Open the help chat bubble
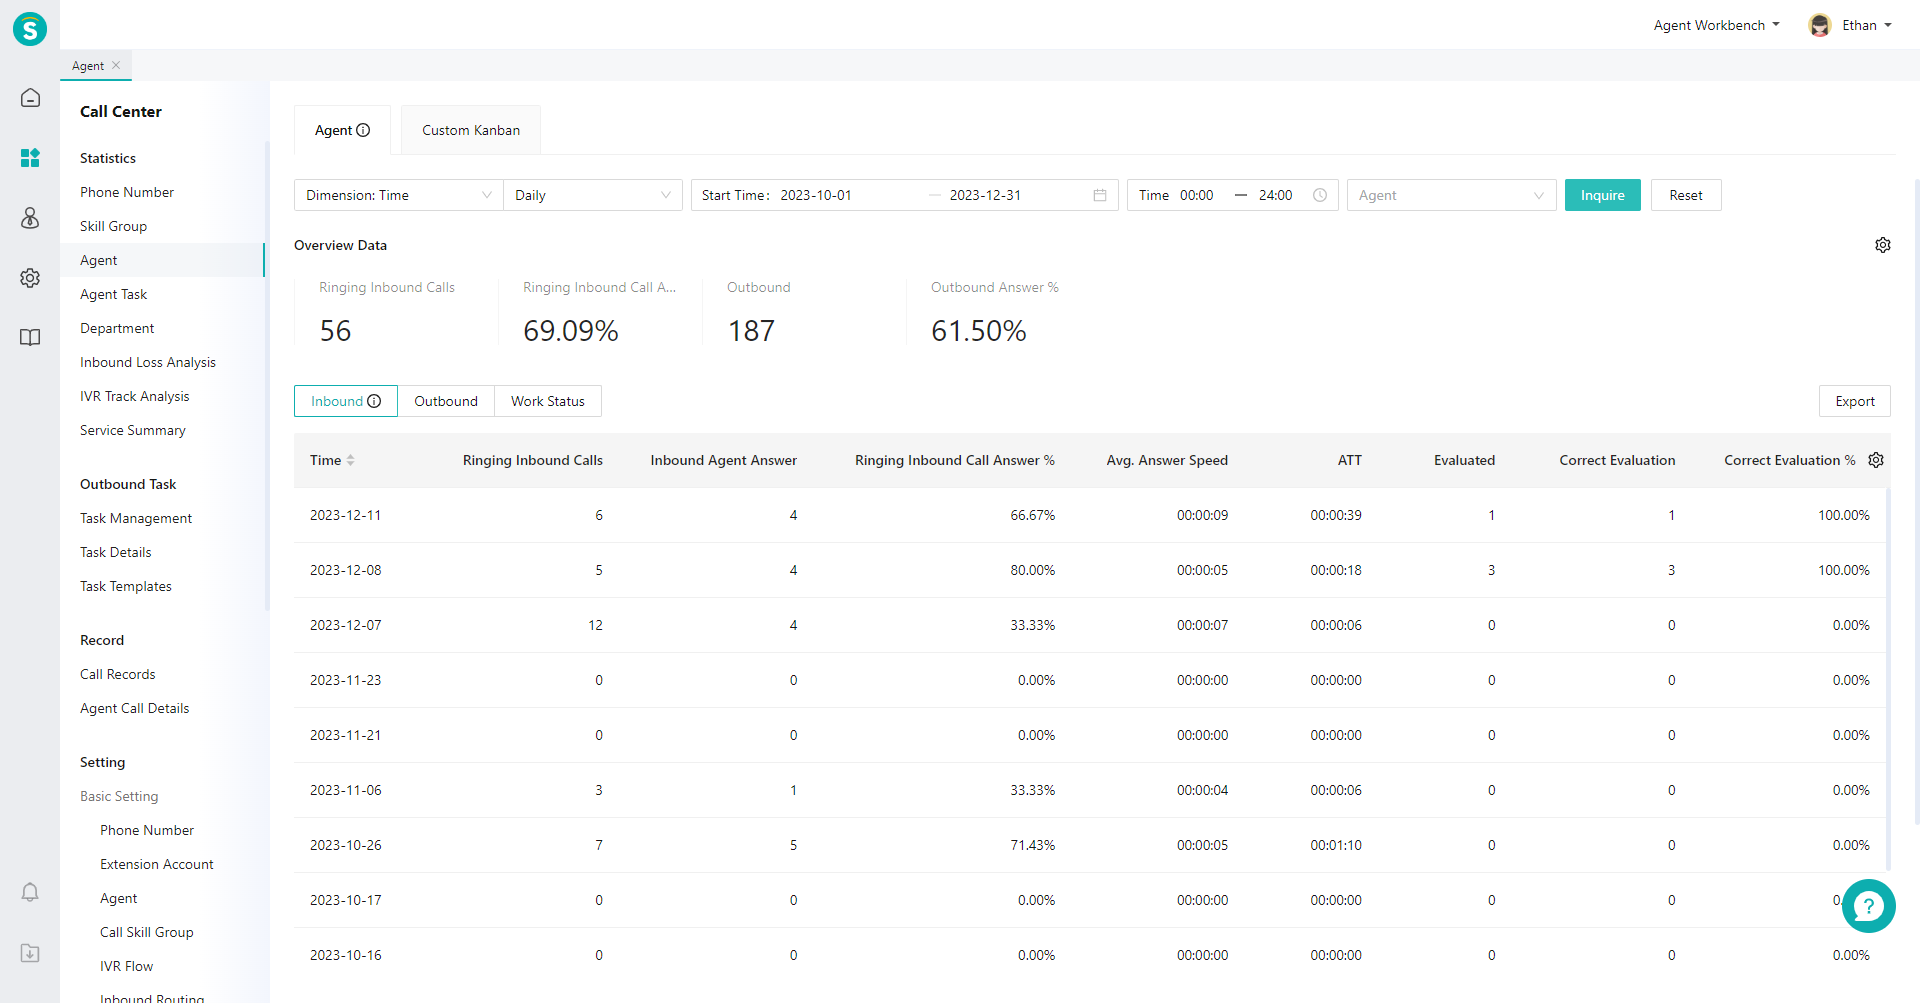The image size is (1920, 1003). [x=1868, y=906]
